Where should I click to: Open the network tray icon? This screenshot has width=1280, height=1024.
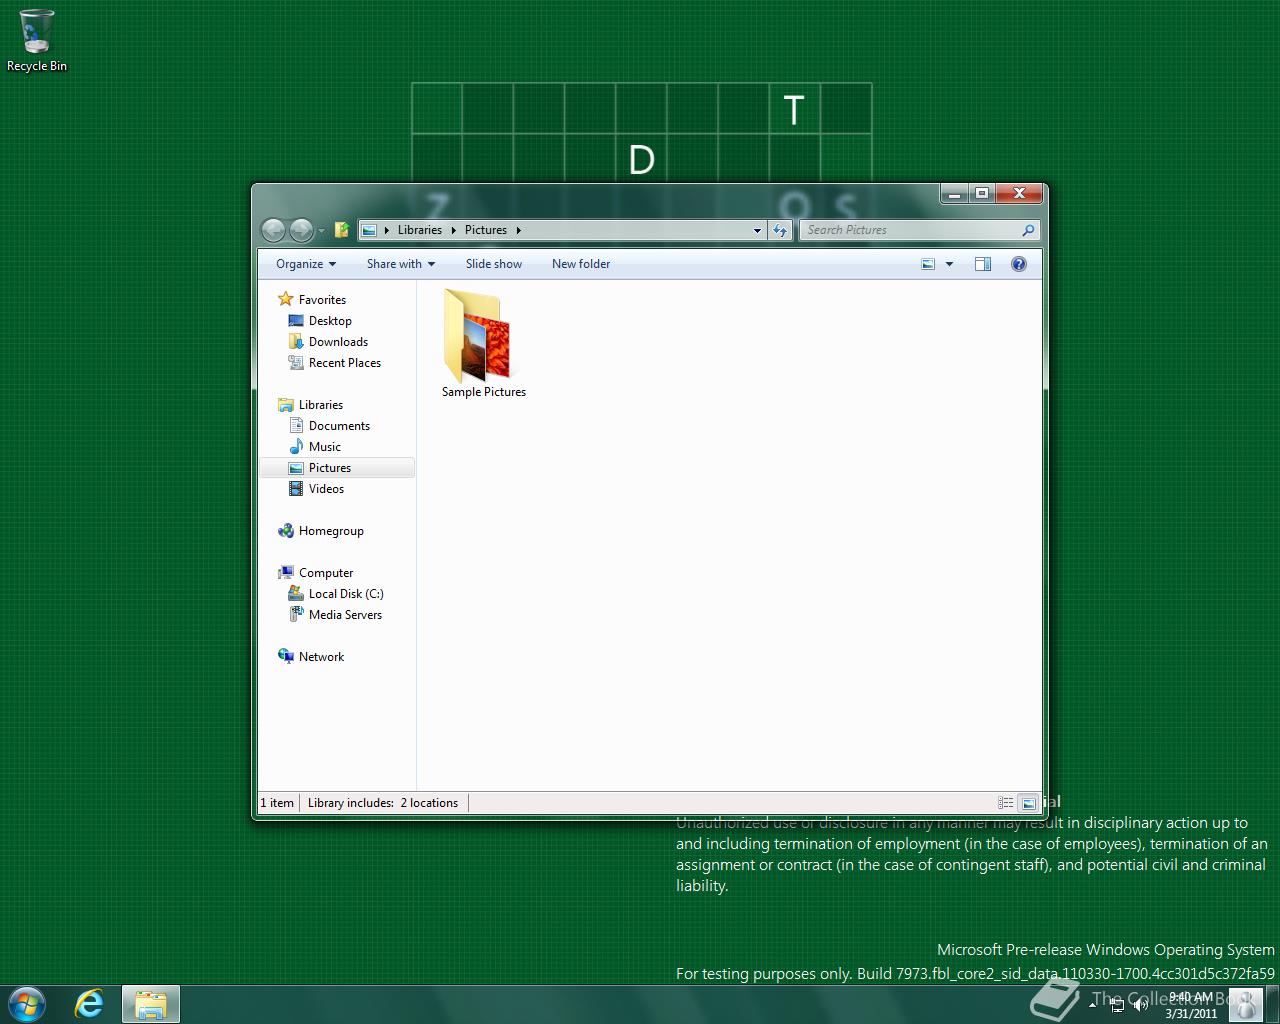point(1118,1004)
